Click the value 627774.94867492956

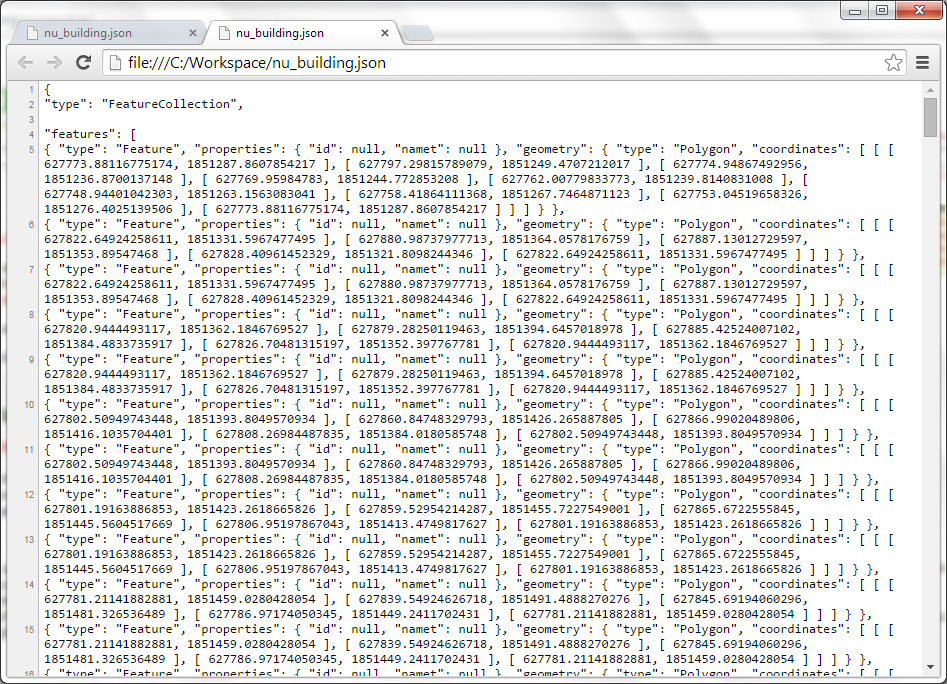click(737, 164)
